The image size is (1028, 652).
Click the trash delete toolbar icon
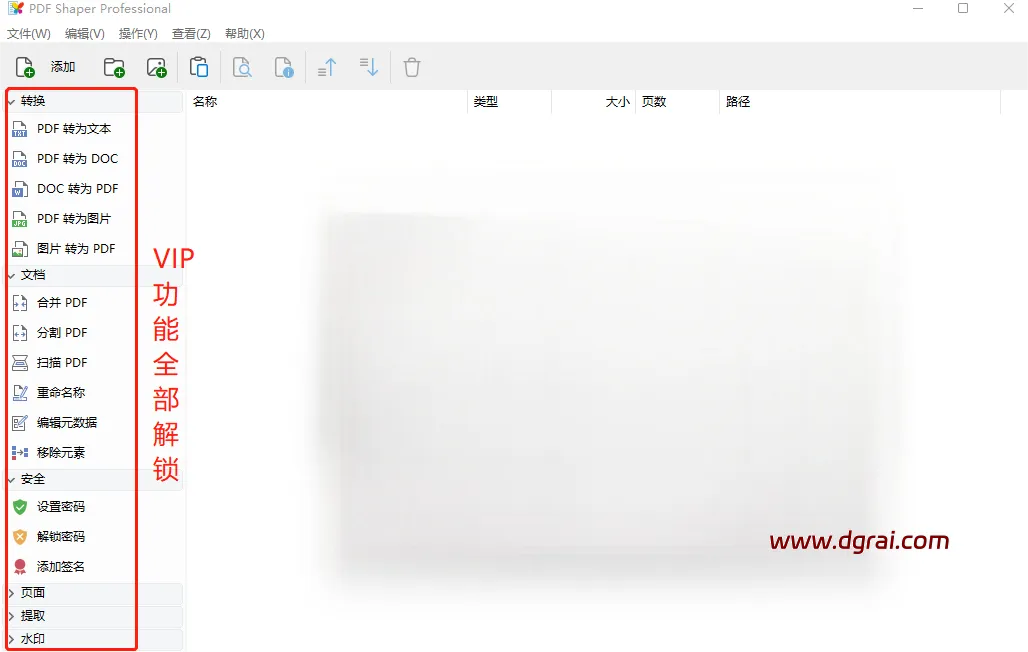pos(412,67)
